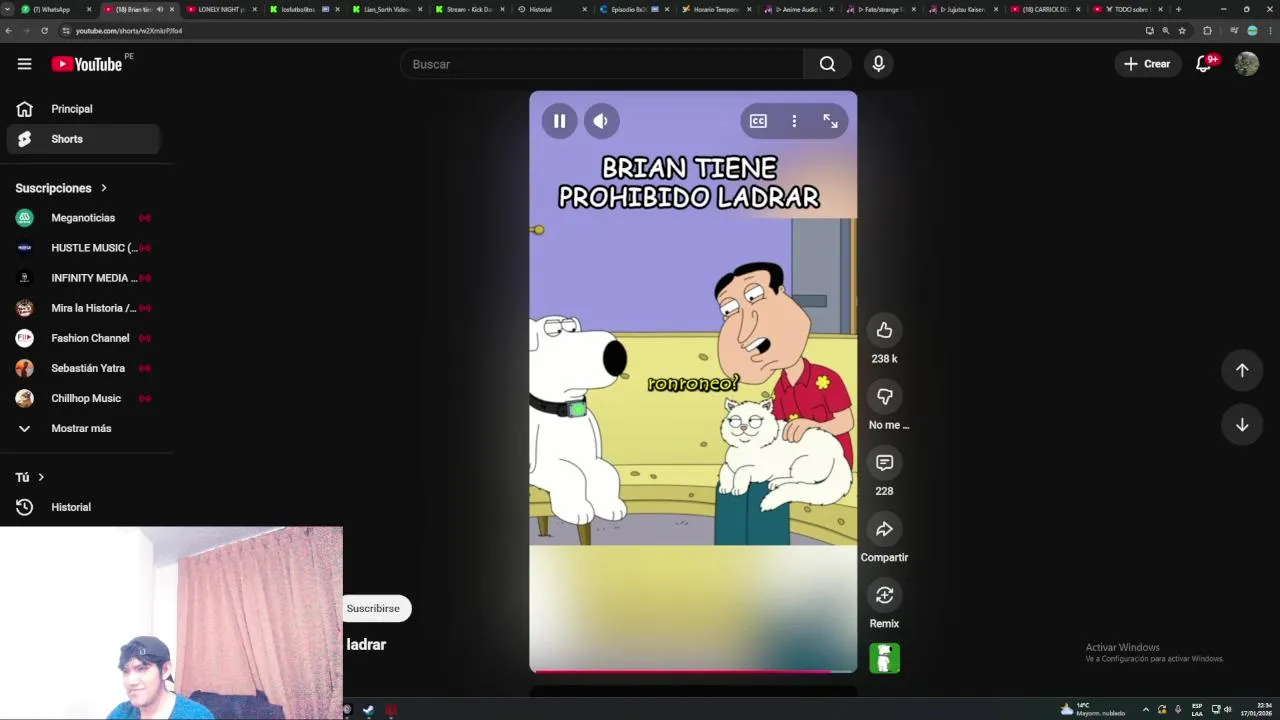Viewport: 1280px width, 720px height.
Task: Seek on the Short's red progress bar
Action: pyautogui.click(x=692, y=671)
